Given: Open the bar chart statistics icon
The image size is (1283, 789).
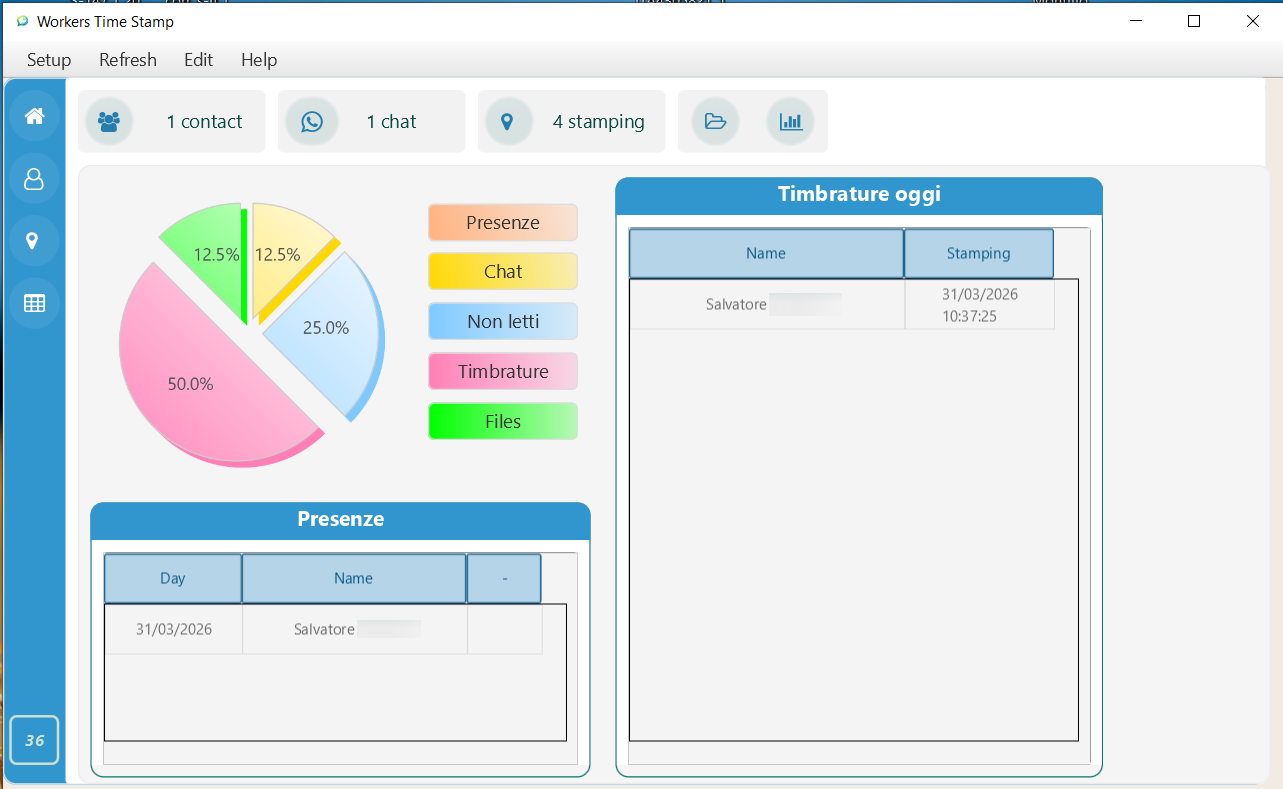Looking at the screenshot, I should tap(791, 122).
